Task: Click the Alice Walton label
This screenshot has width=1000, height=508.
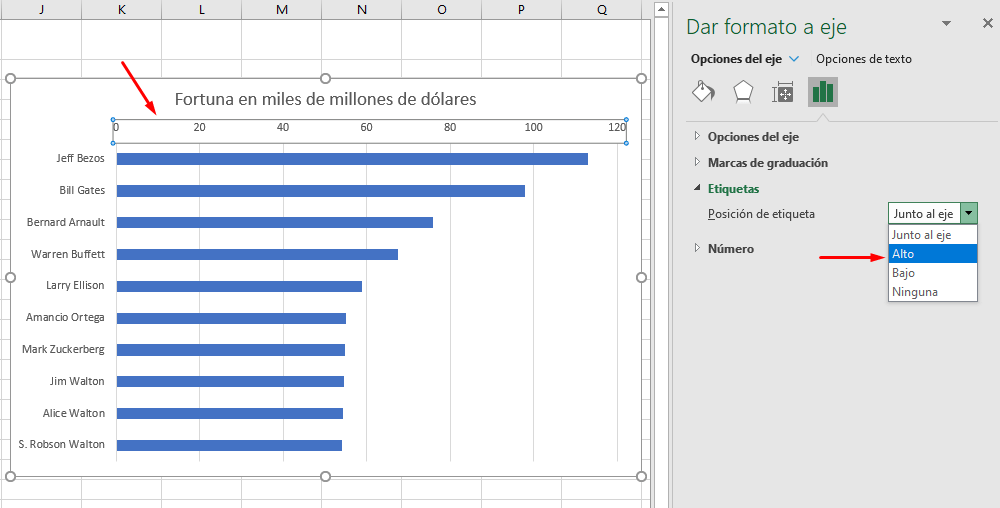Action: click(x=74, y=413)
